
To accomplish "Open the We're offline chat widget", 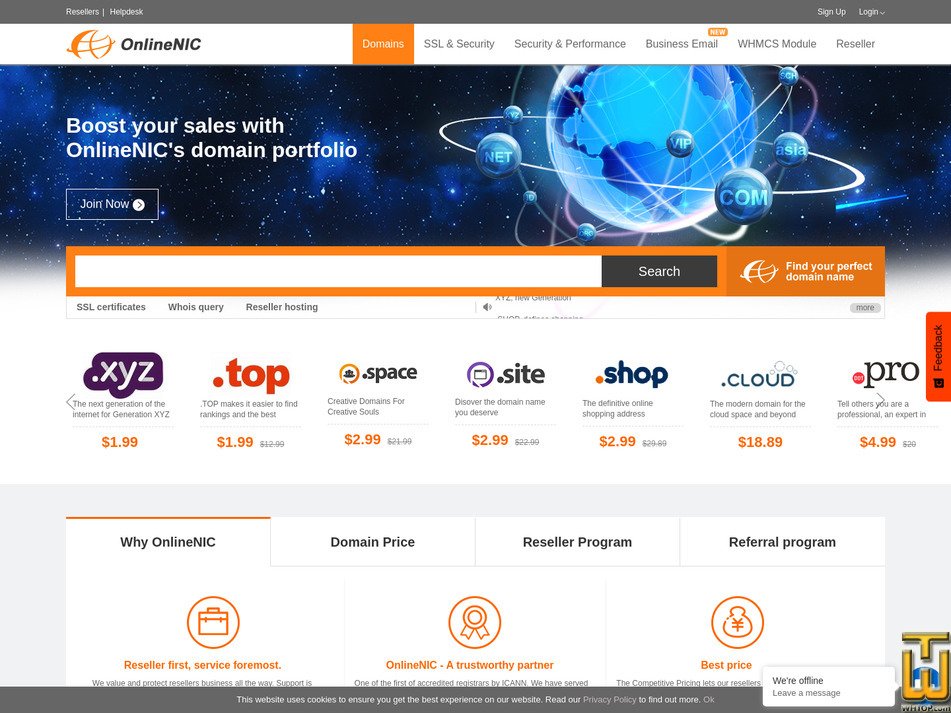I will pyautogui.click(x=828, y=686).
